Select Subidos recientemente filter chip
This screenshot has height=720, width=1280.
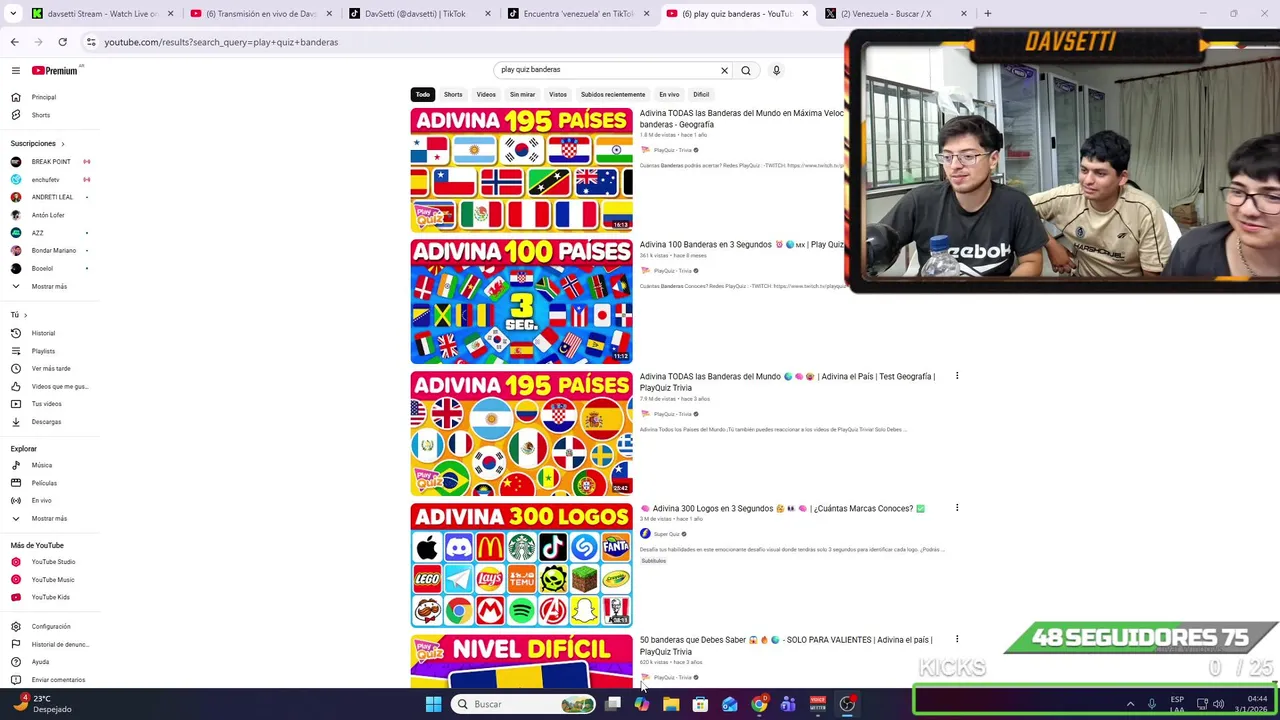[613, 94]
